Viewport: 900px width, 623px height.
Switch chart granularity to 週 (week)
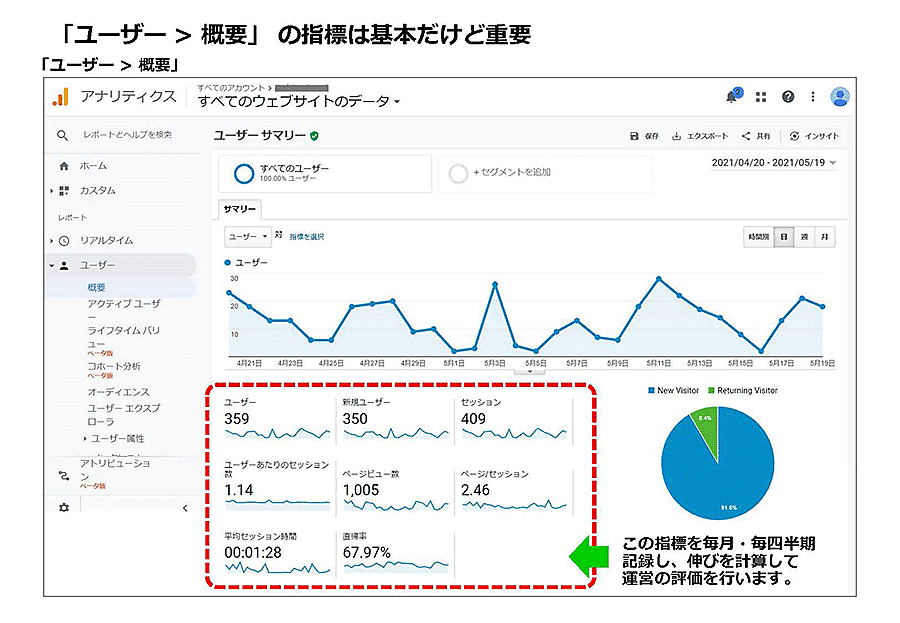tap(804, 237)
